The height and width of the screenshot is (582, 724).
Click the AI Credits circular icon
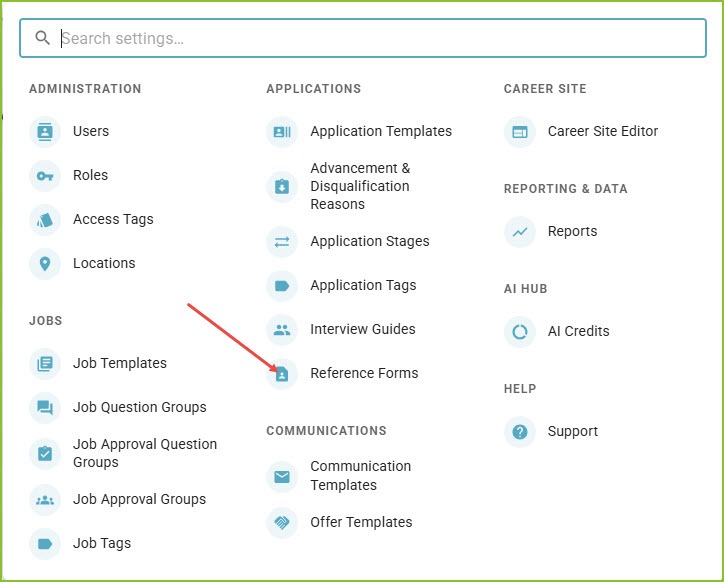point(520,332)
